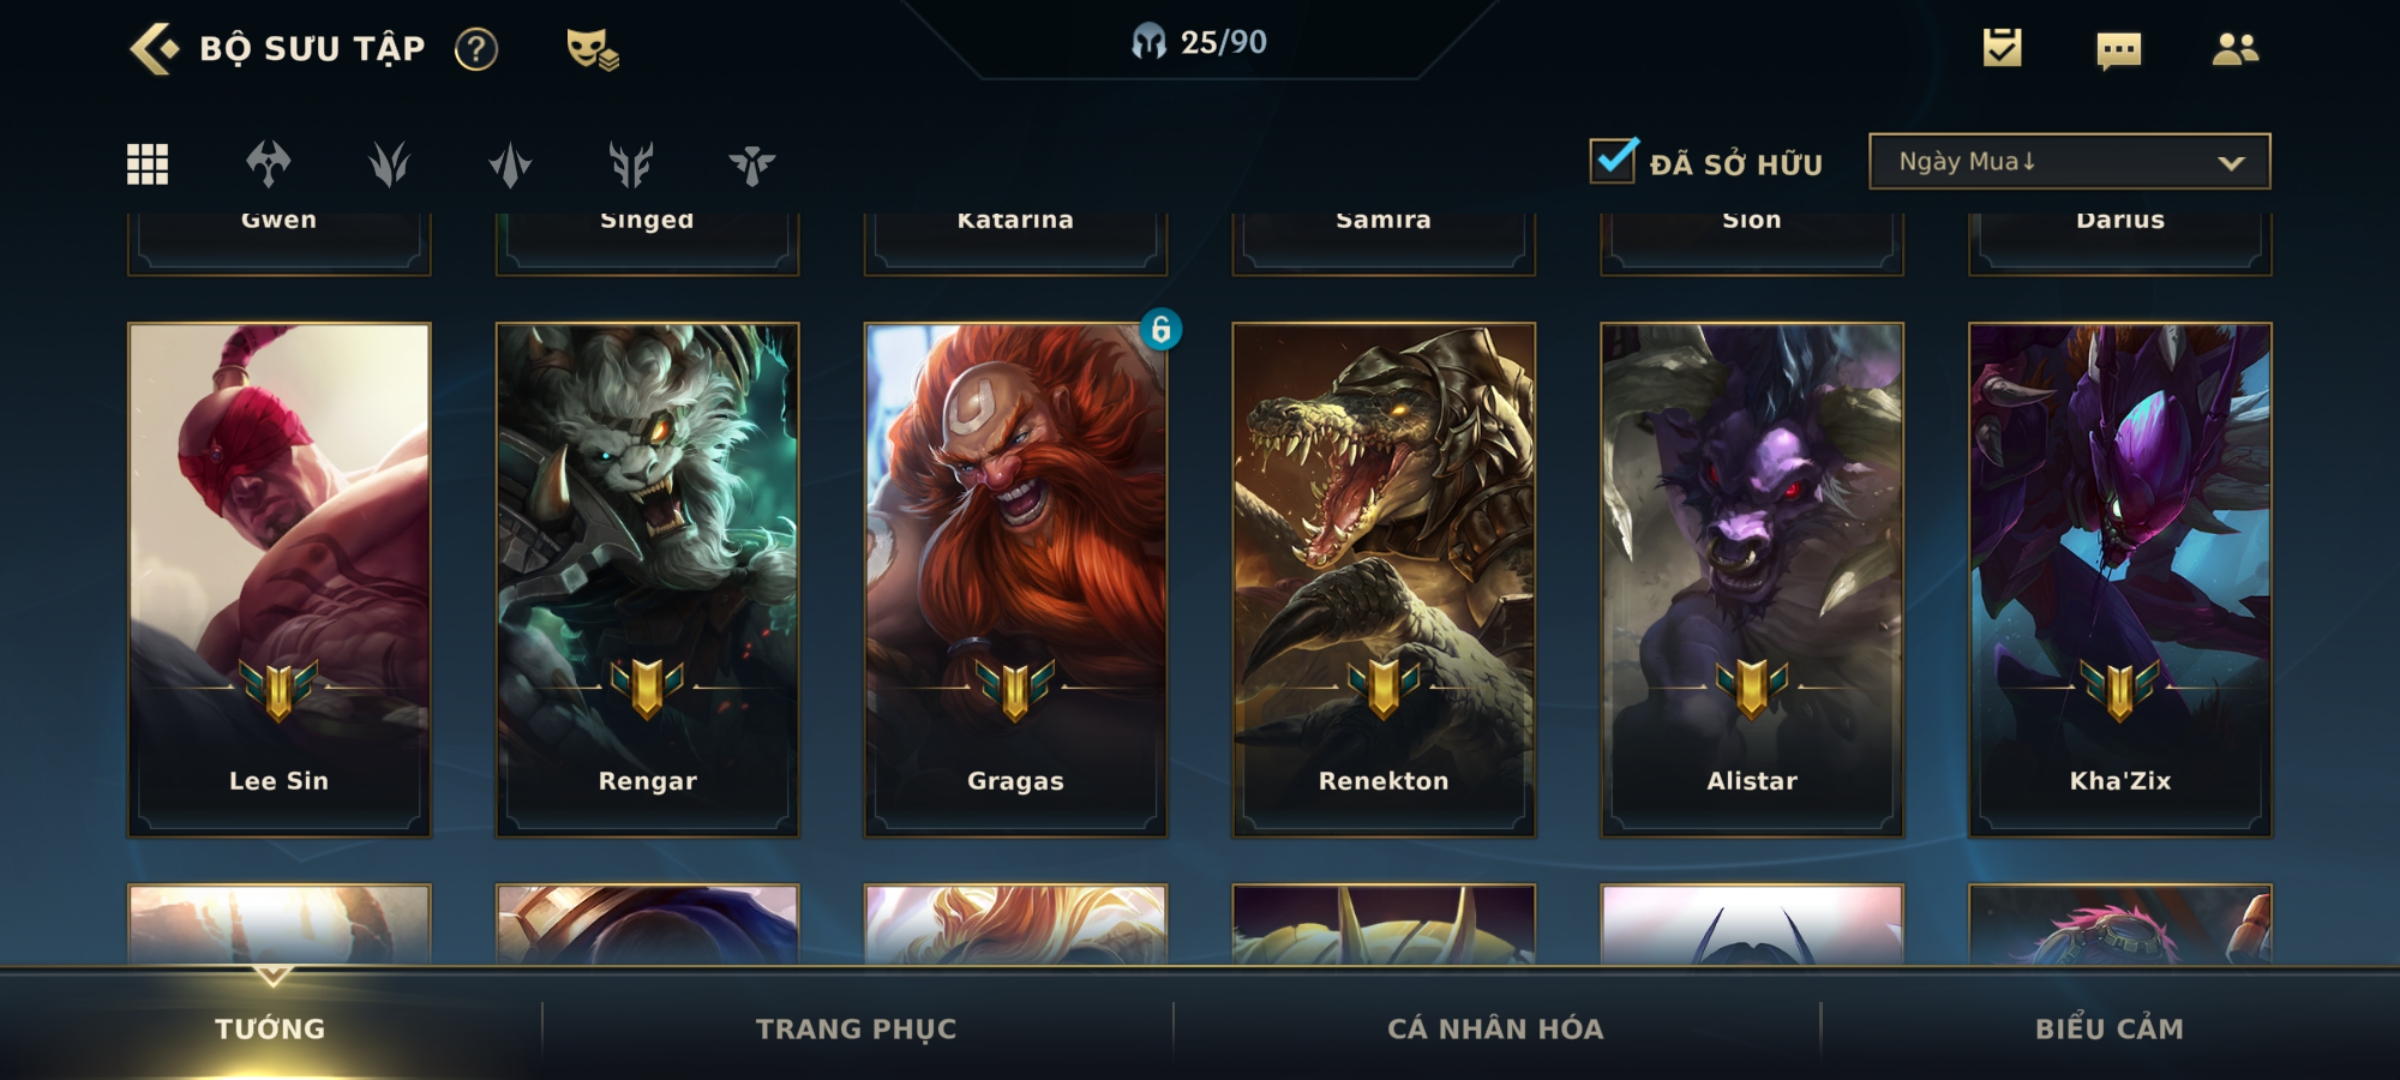This screenshot has height=1080, width=2400.
Task: Click the Gragas level 6 badge
Action: pos(1160,329)
